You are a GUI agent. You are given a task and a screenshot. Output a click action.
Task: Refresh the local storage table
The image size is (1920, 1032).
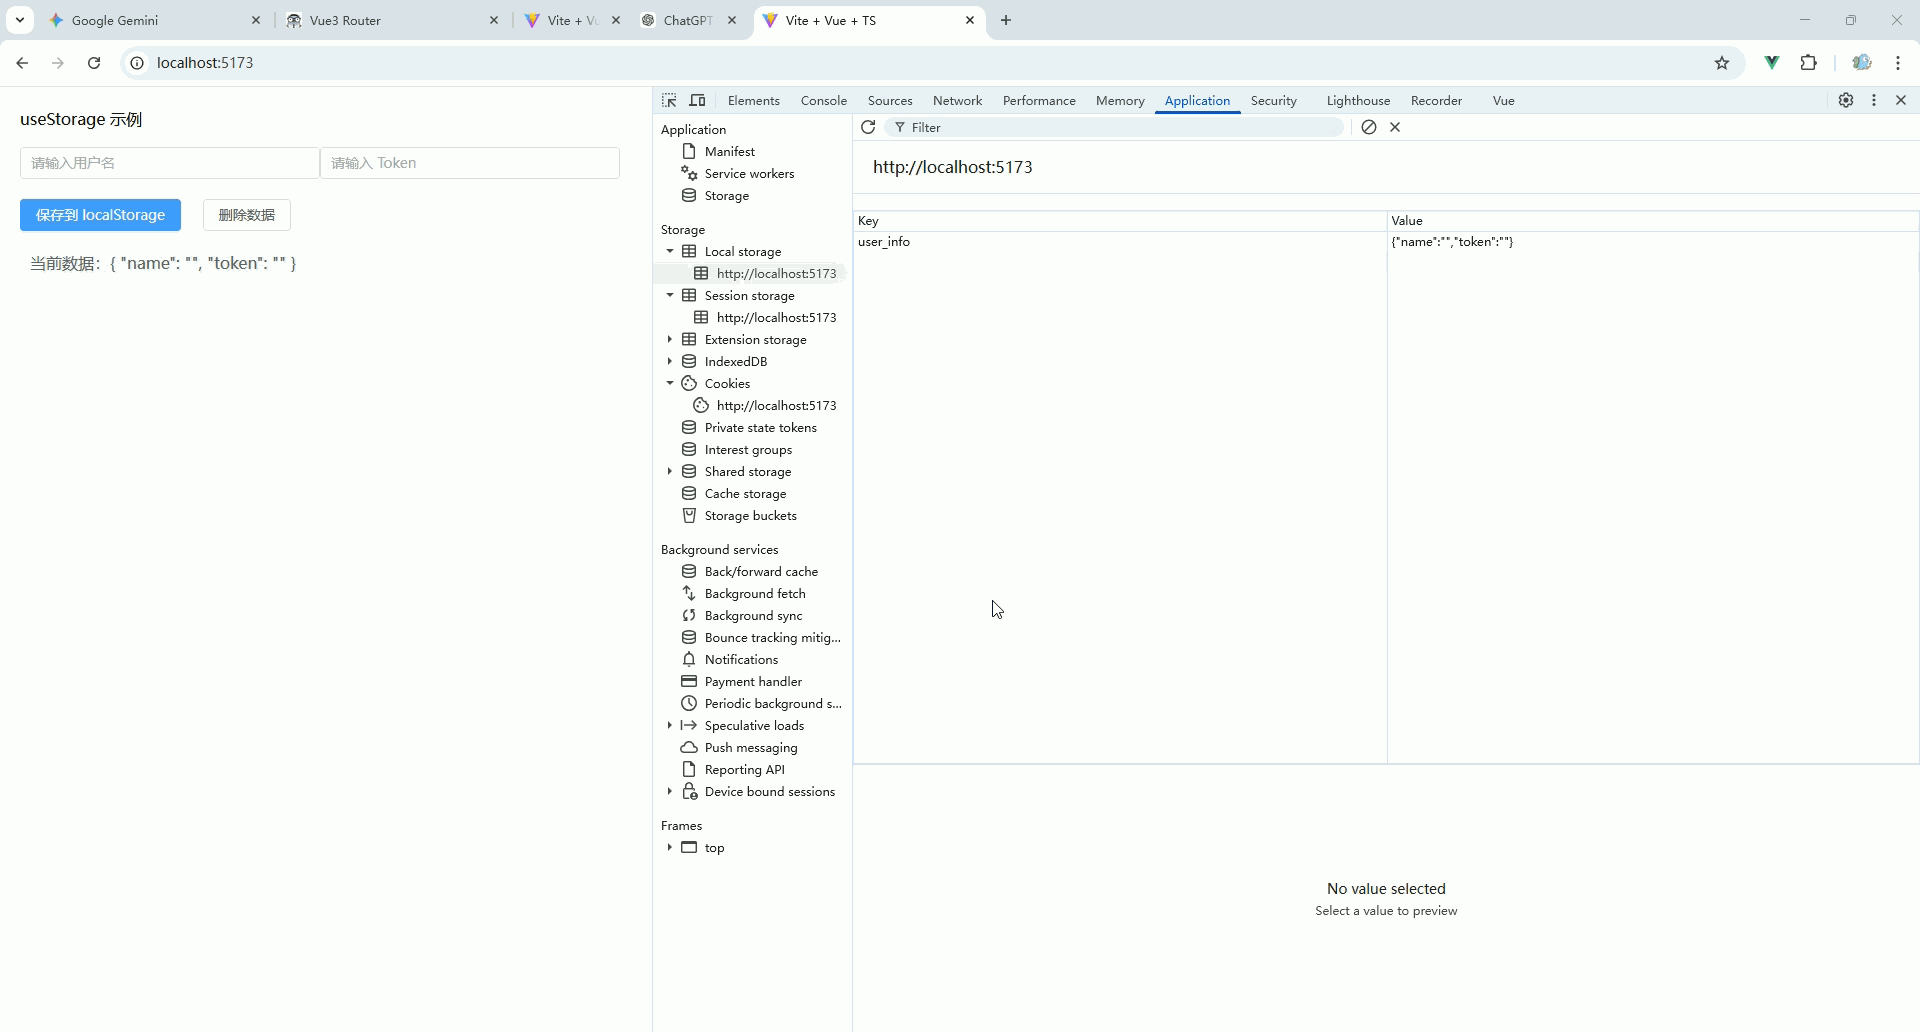click(868, 127)
